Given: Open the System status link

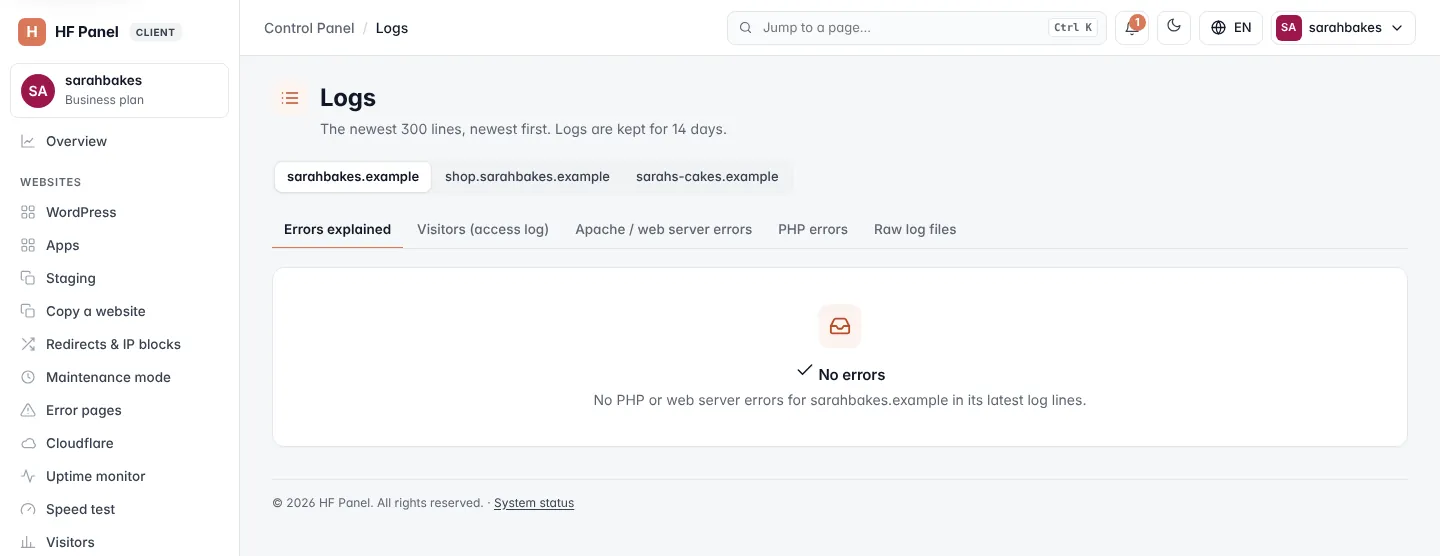Looking at the screenshot, I should pos(534,503).
